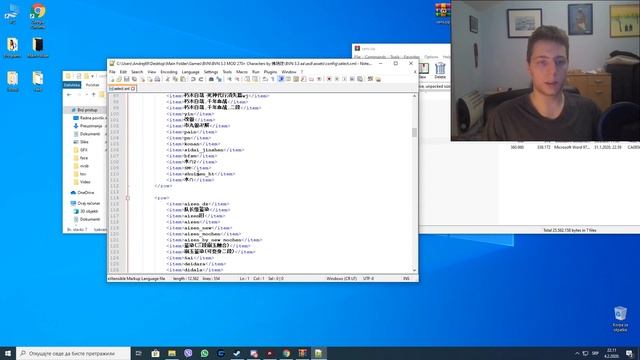
Task: Click the taskbar search box
Action: click(73, 353)
